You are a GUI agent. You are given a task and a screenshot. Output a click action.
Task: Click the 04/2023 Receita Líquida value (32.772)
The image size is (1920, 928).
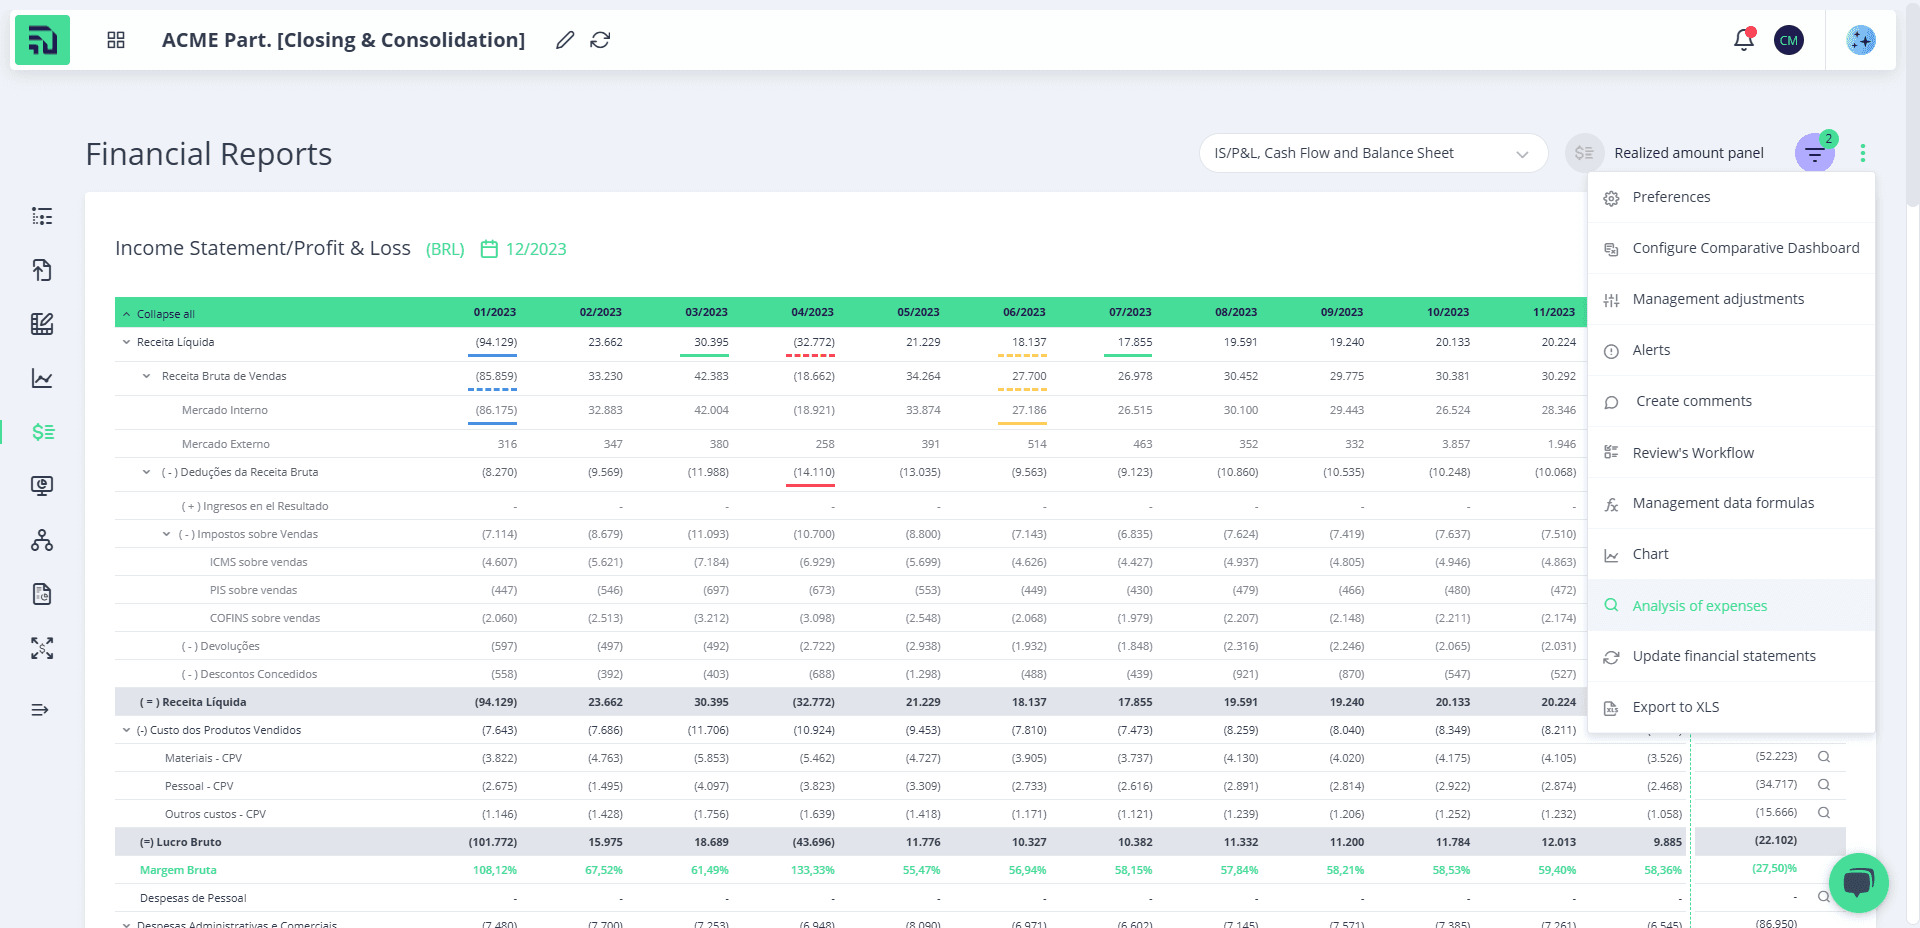coord(813,342)
